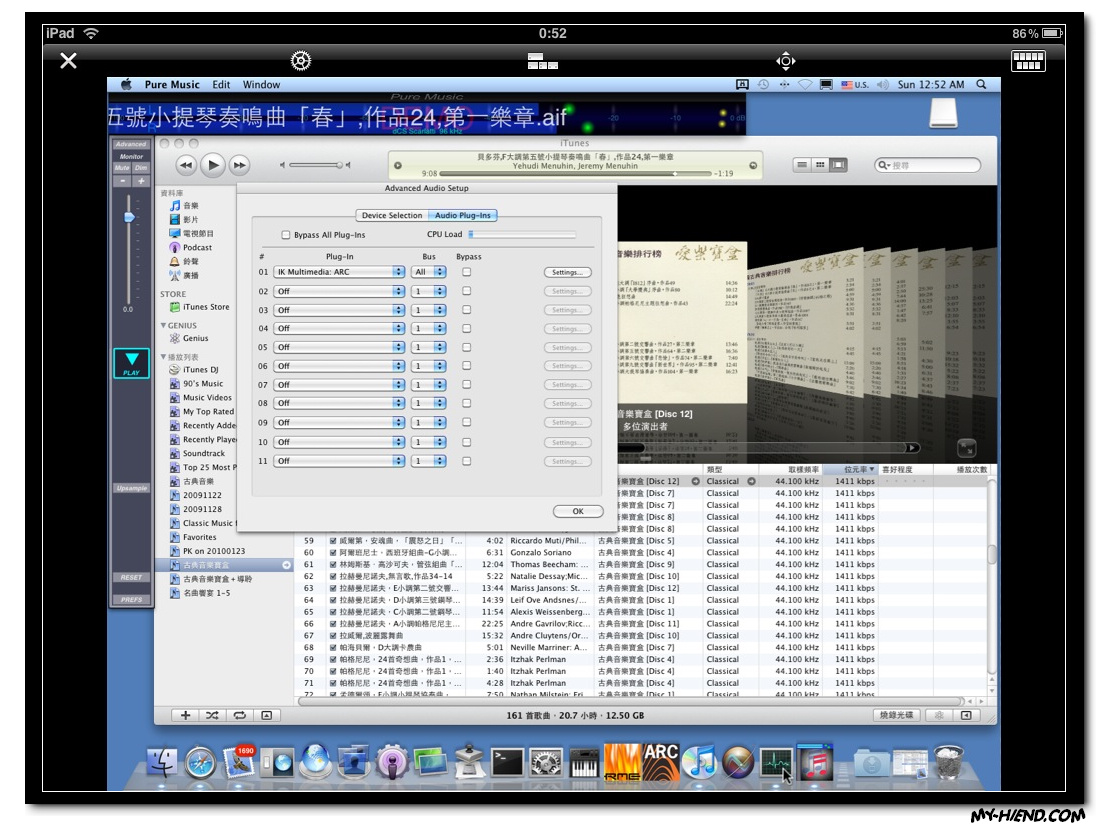Open plug-in 02 Off dropdown

339,291
